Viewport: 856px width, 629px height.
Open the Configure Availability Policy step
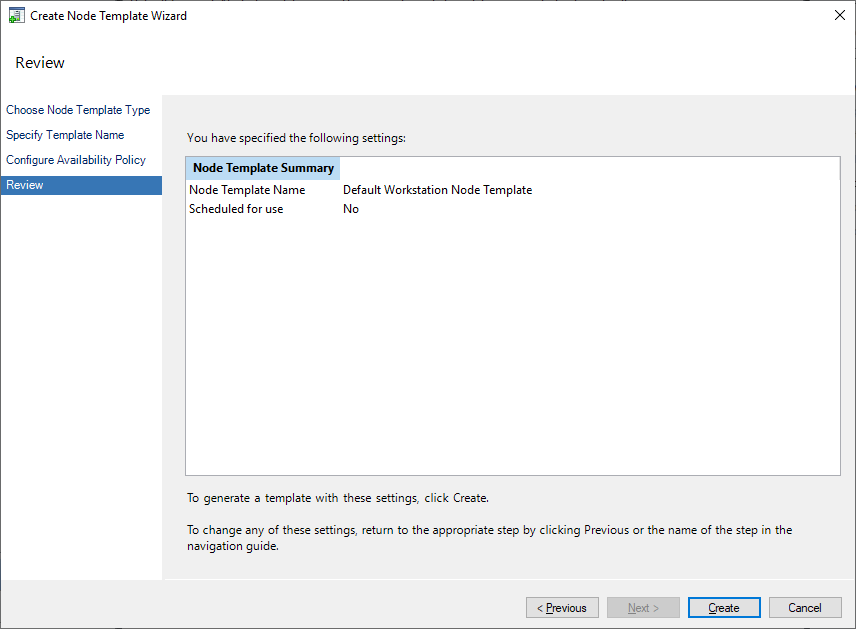(x=75, y=159)
